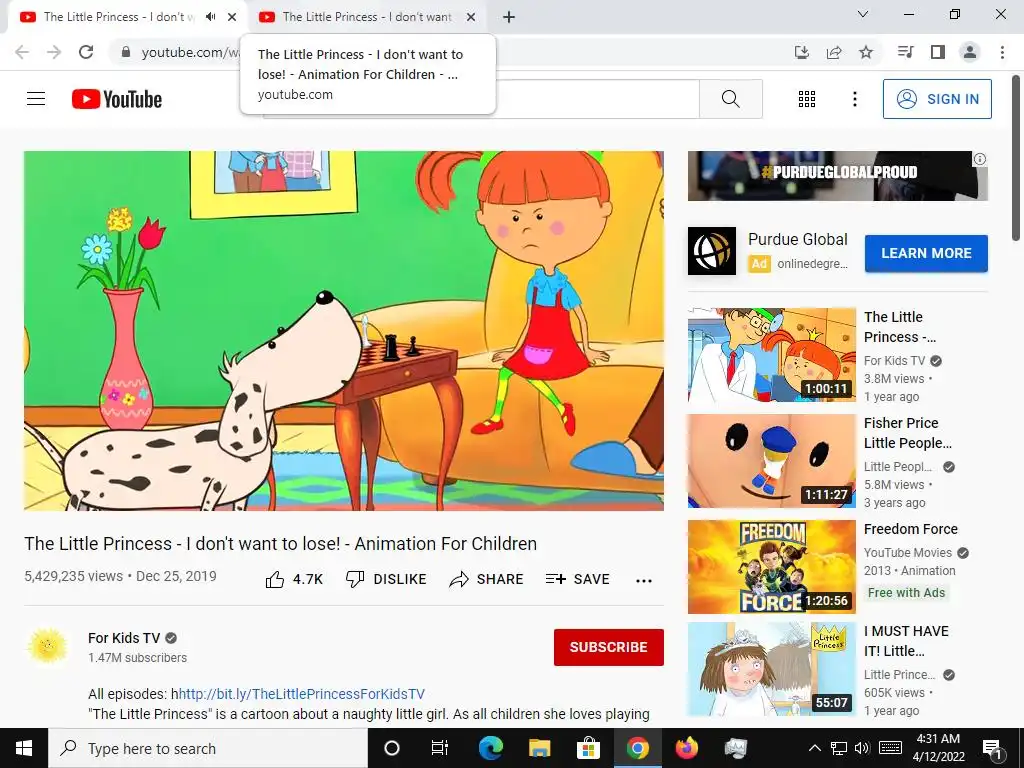Switch to the first muted-audio browser tab
This screenshot has height=768, width=1024.
click(x=119, y=17)
